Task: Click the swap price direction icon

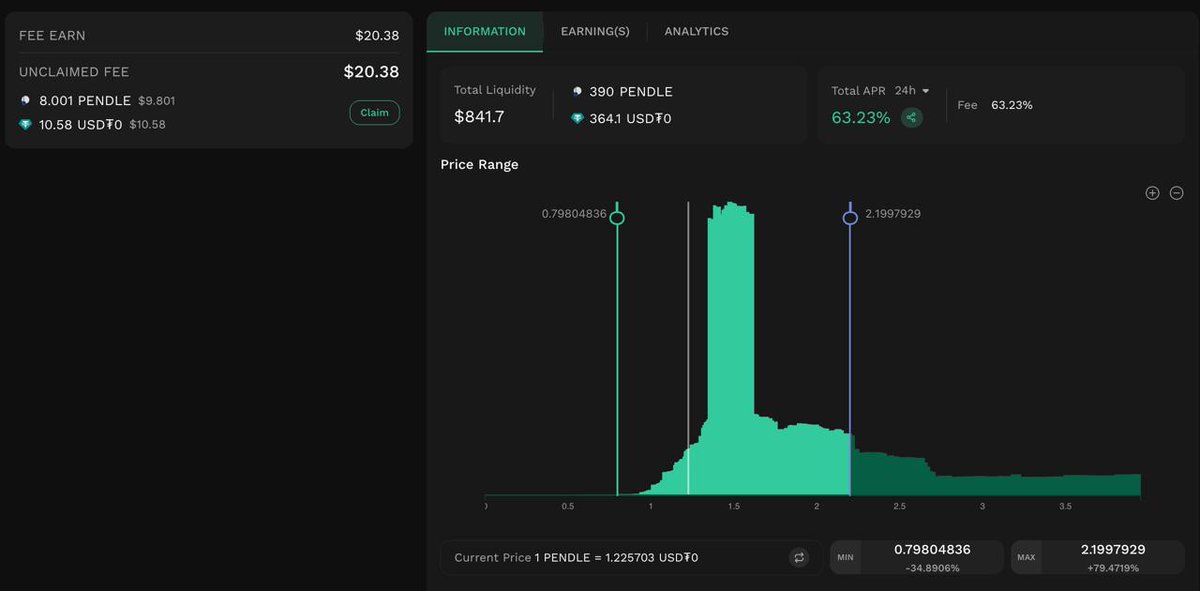Action: (799, 558)
